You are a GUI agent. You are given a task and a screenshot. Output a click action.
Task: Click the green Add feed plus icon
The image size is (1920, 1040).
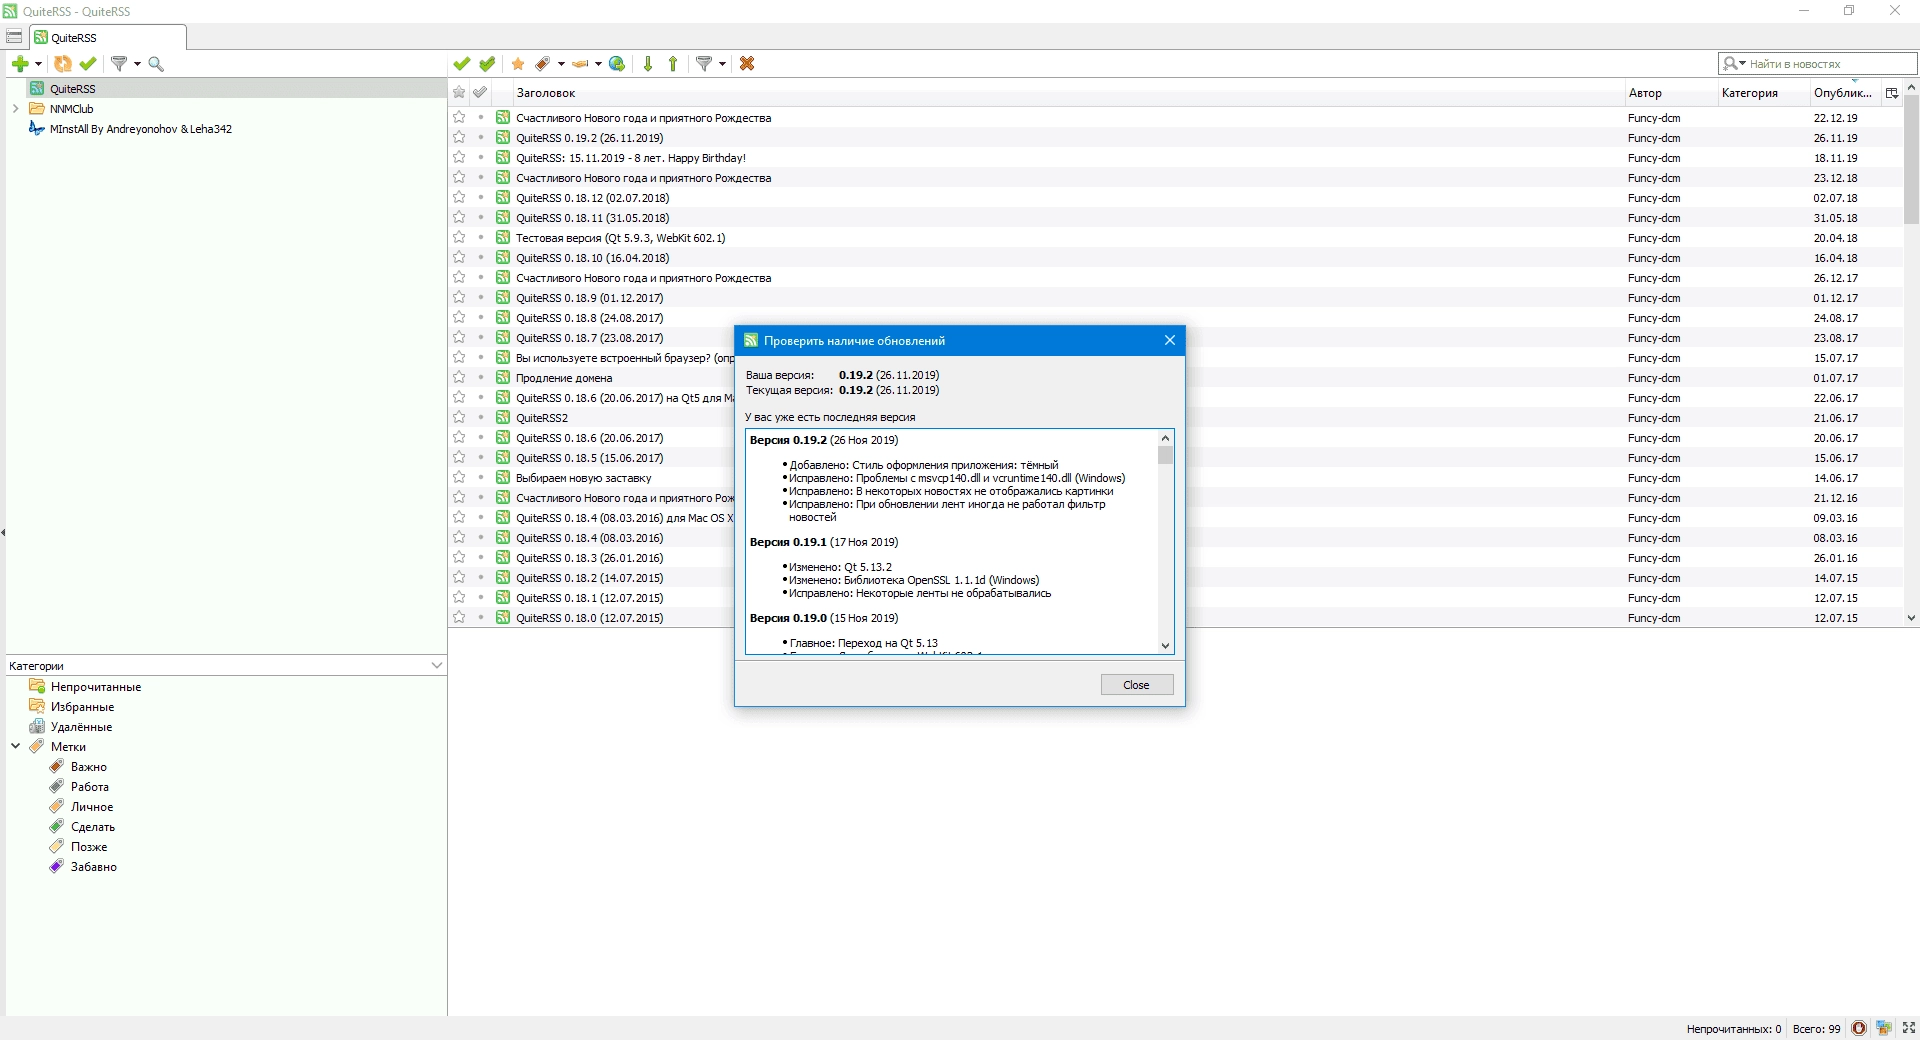point(20,64)
